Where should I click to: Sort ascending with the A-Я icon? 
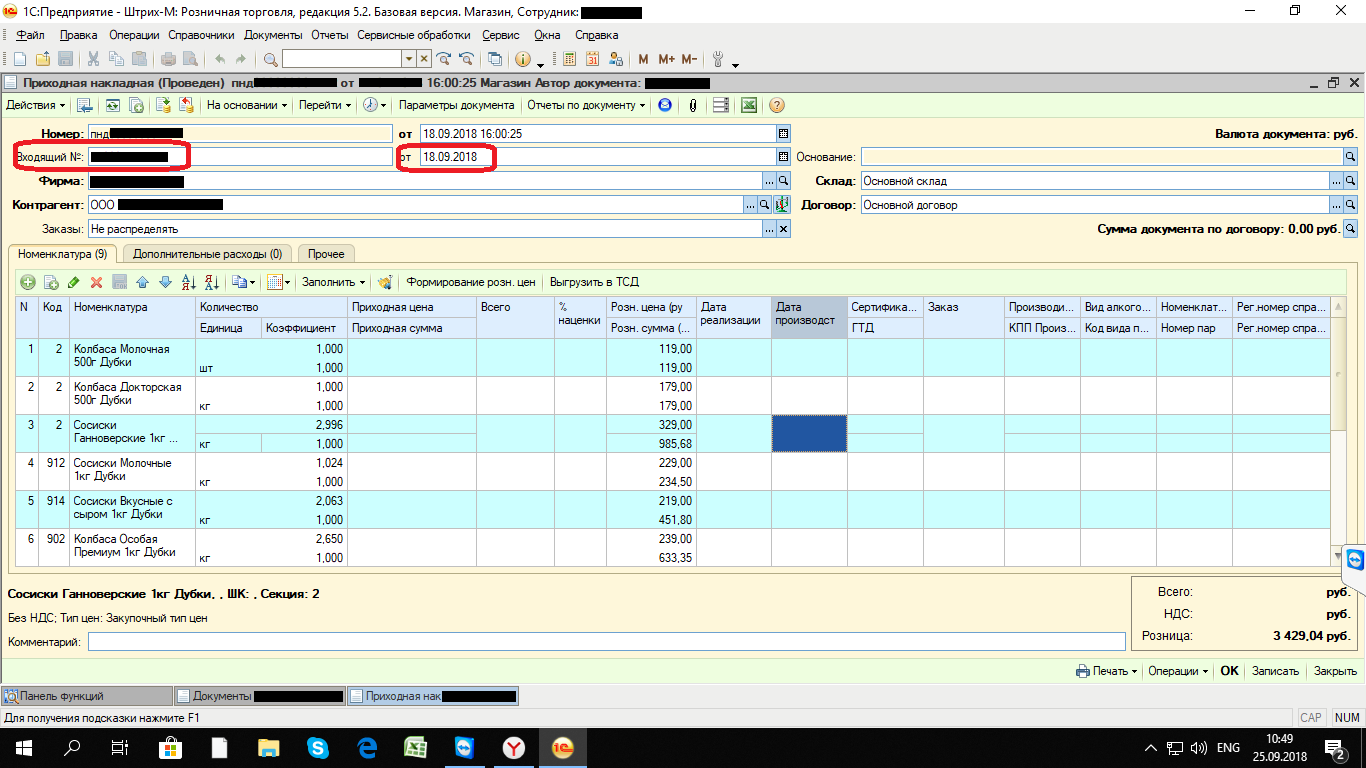tap(188, 283)
